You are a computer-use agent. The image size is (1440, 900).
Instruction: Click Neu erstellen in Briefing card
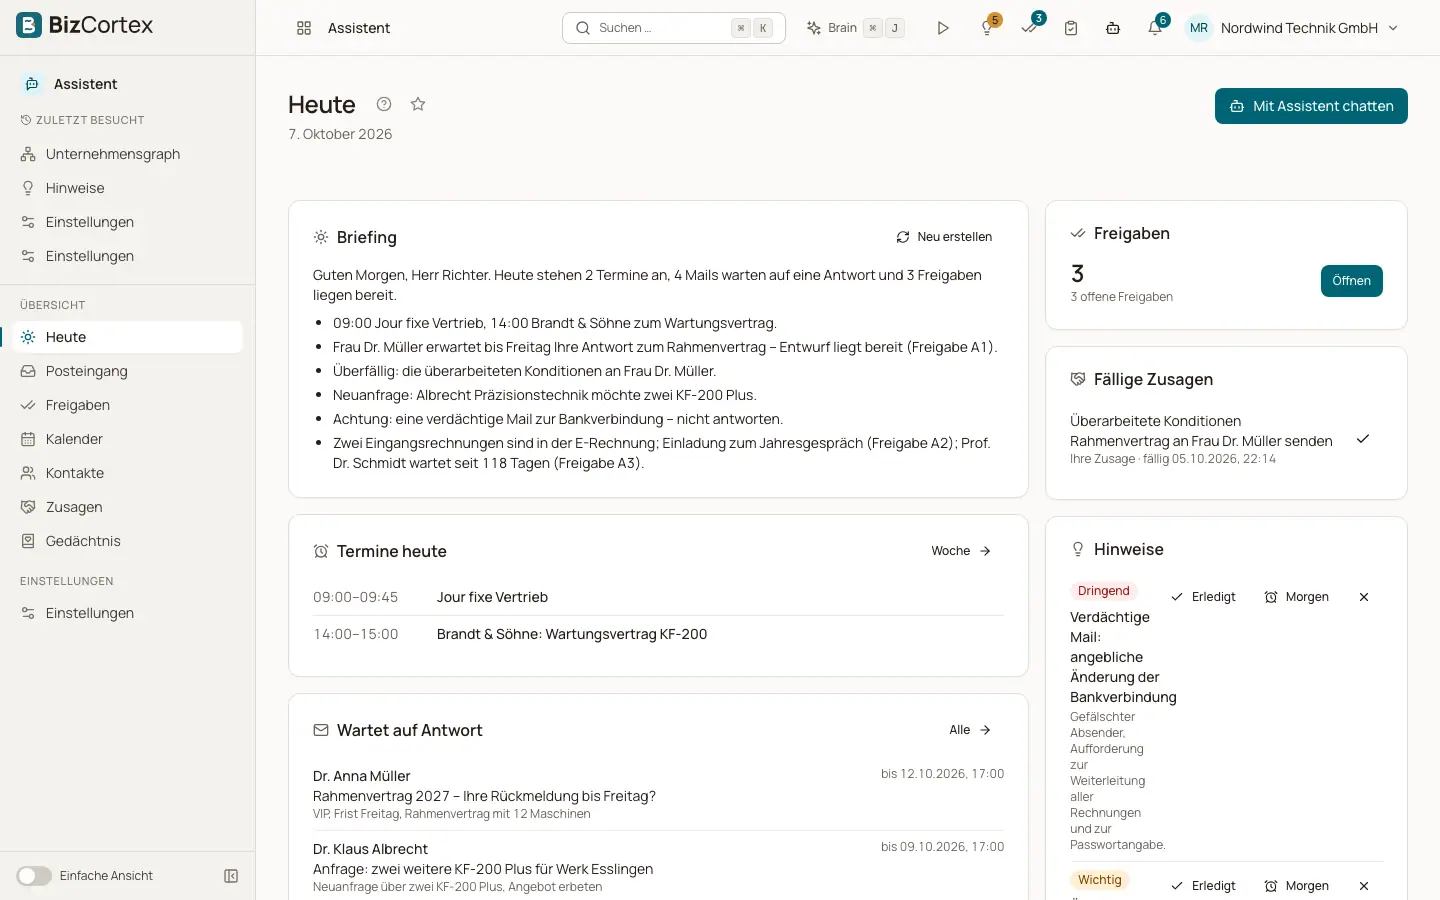[x=944, y=237]
